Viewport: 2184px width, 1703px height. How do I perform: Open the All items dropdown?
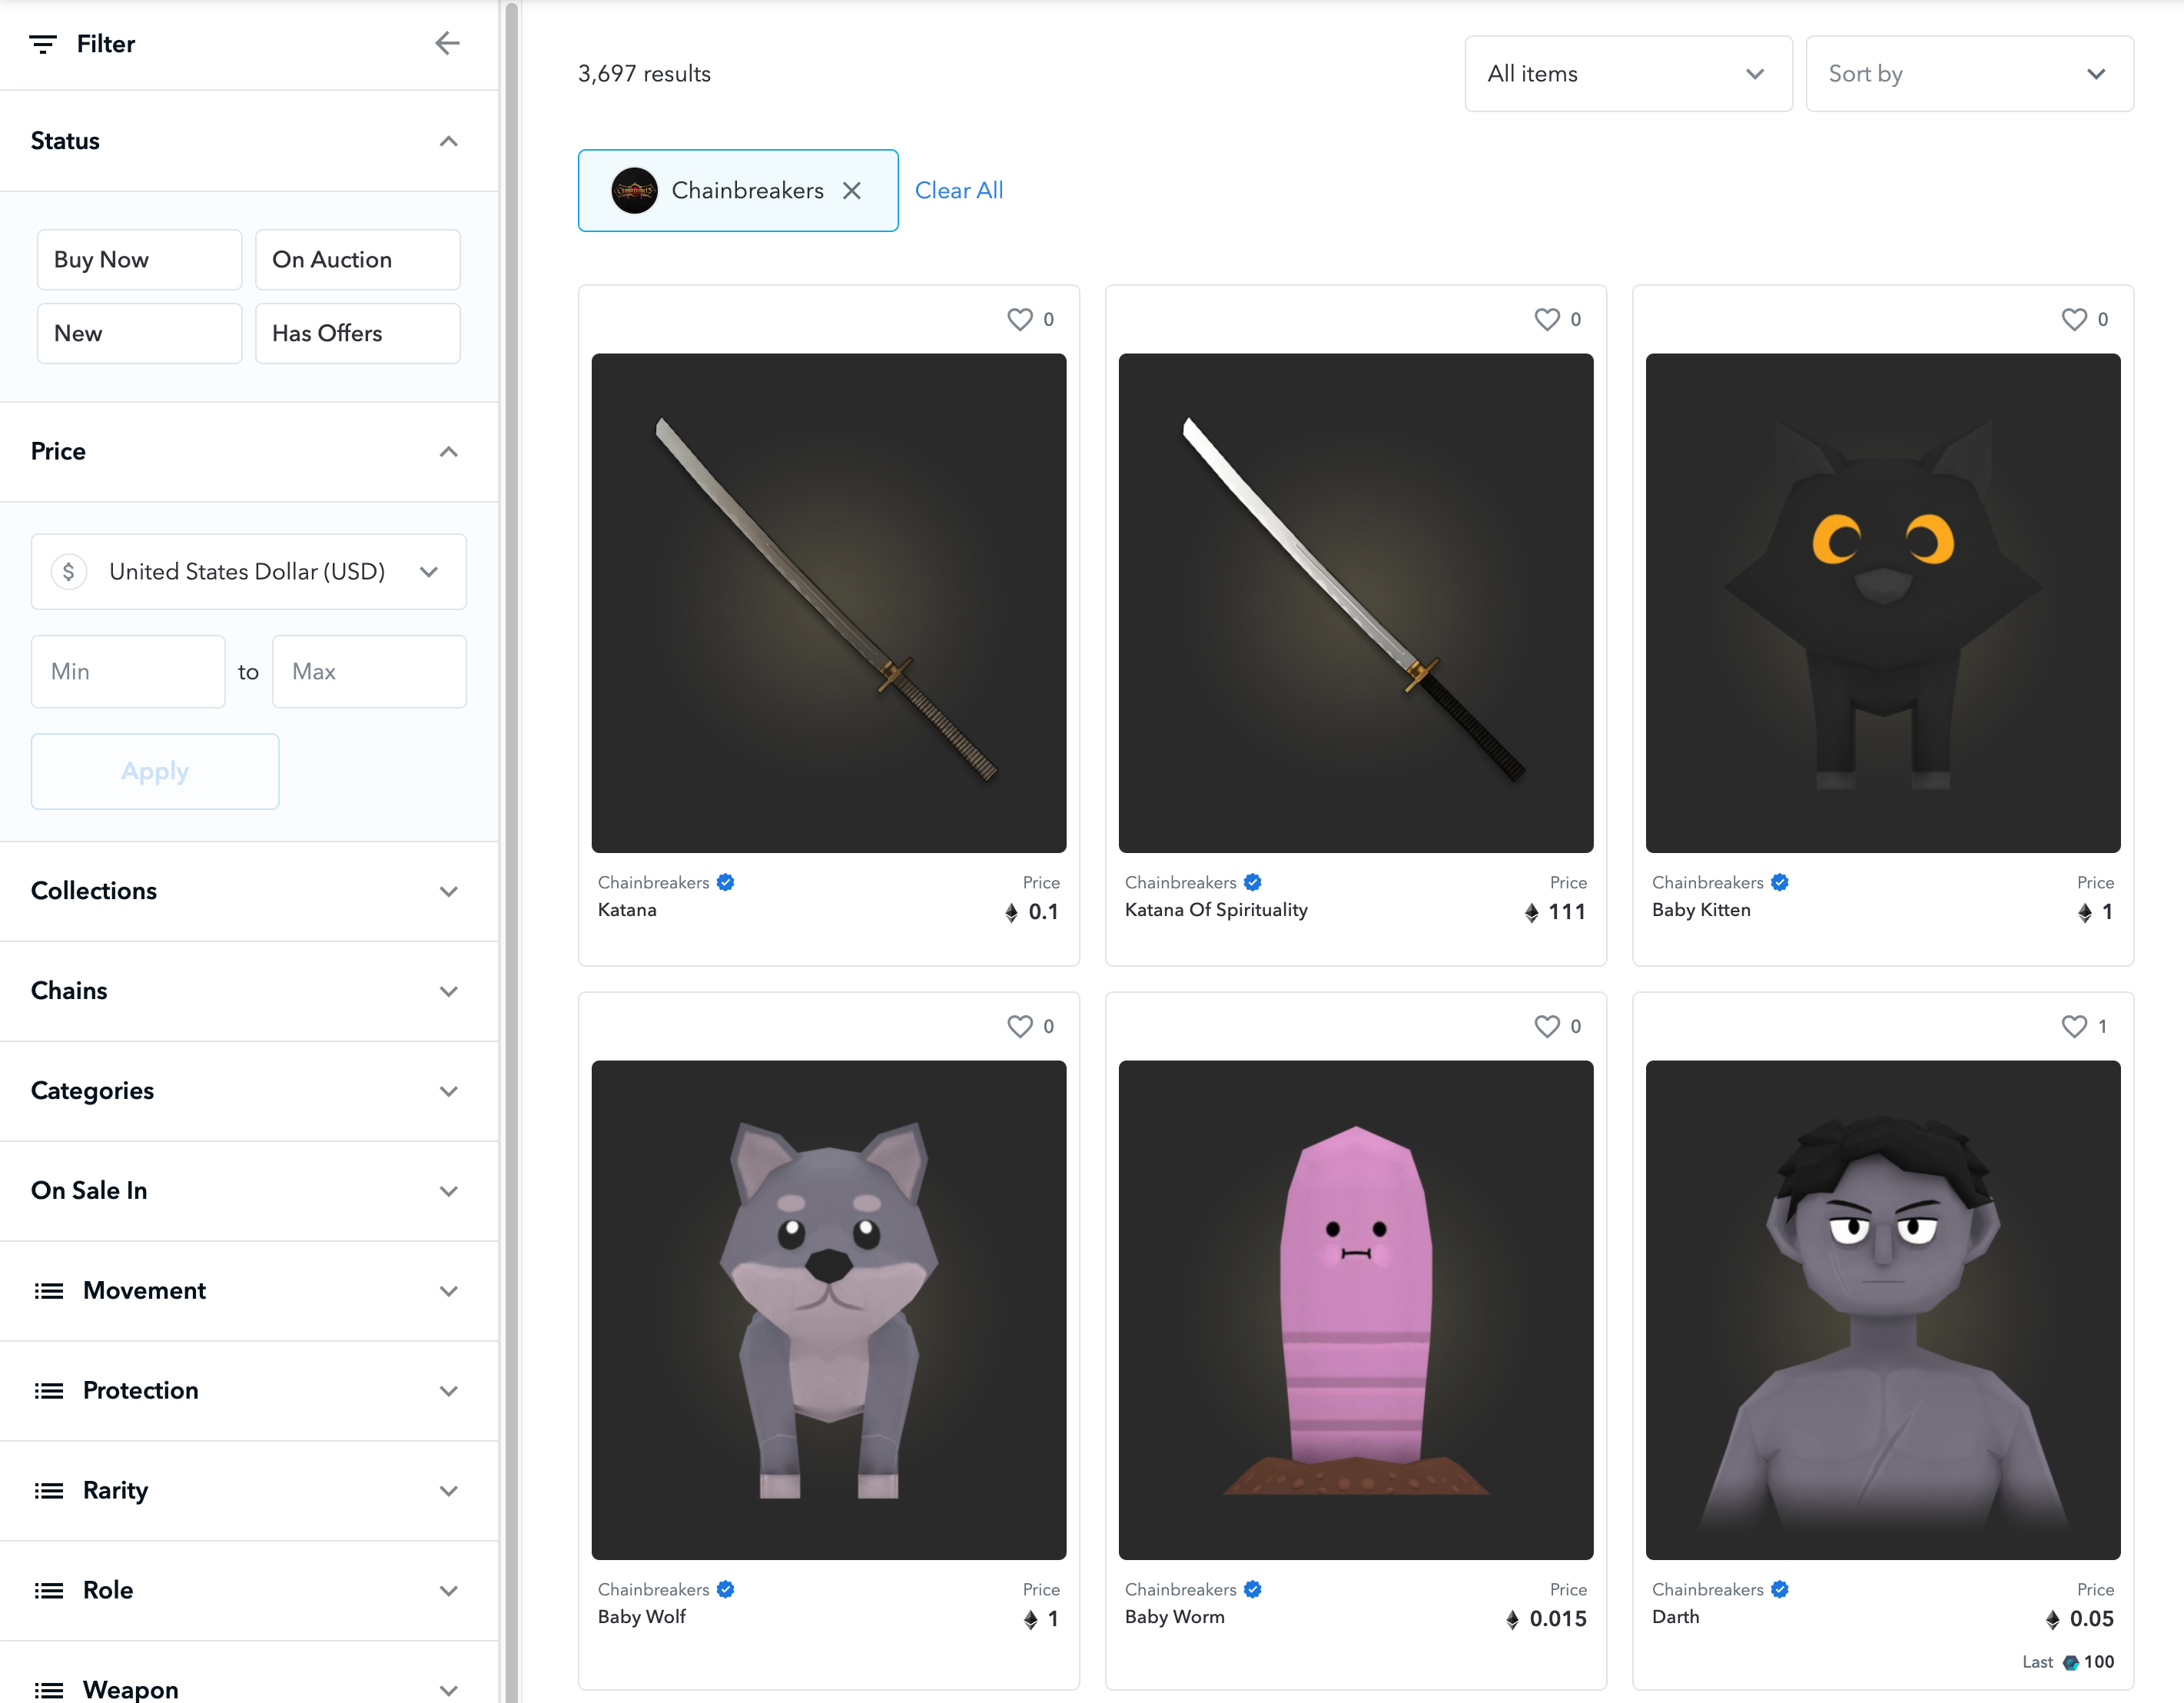pyautogui.click(x=1628, y=74)
